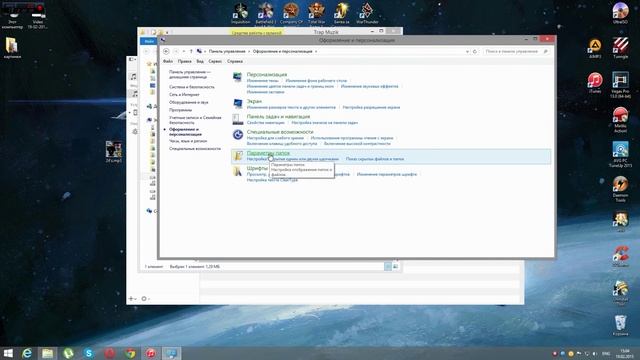This screenshot has width=640, height=360.
Task: Click the Параметры папок folder icon
Action: [x=238, y=156]
